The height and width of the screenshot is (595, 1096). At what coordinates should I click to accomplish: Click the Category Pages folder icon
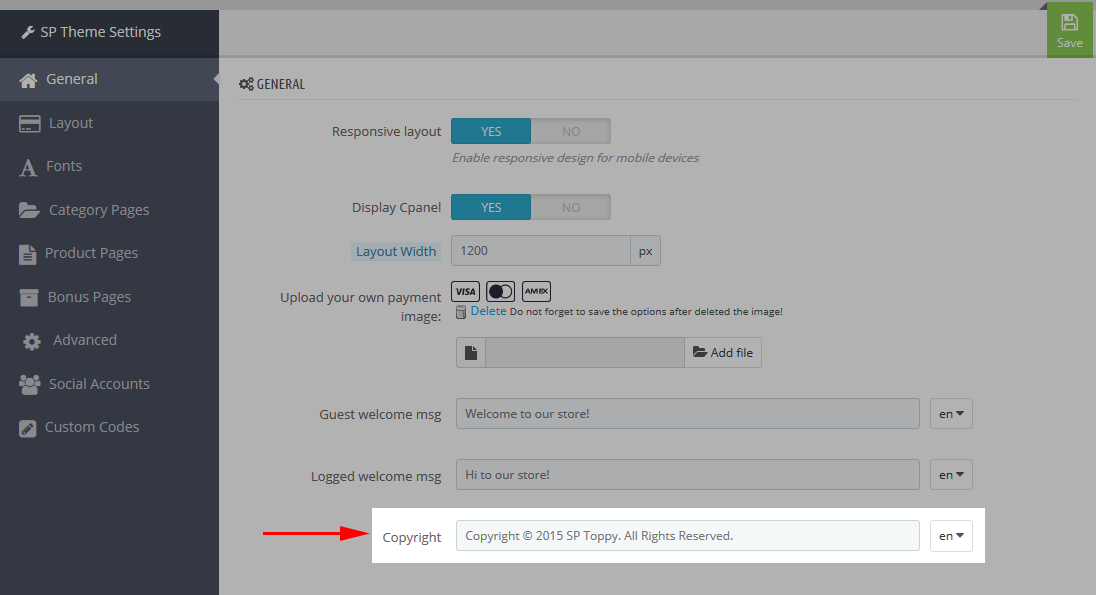[x=29, y=210]
